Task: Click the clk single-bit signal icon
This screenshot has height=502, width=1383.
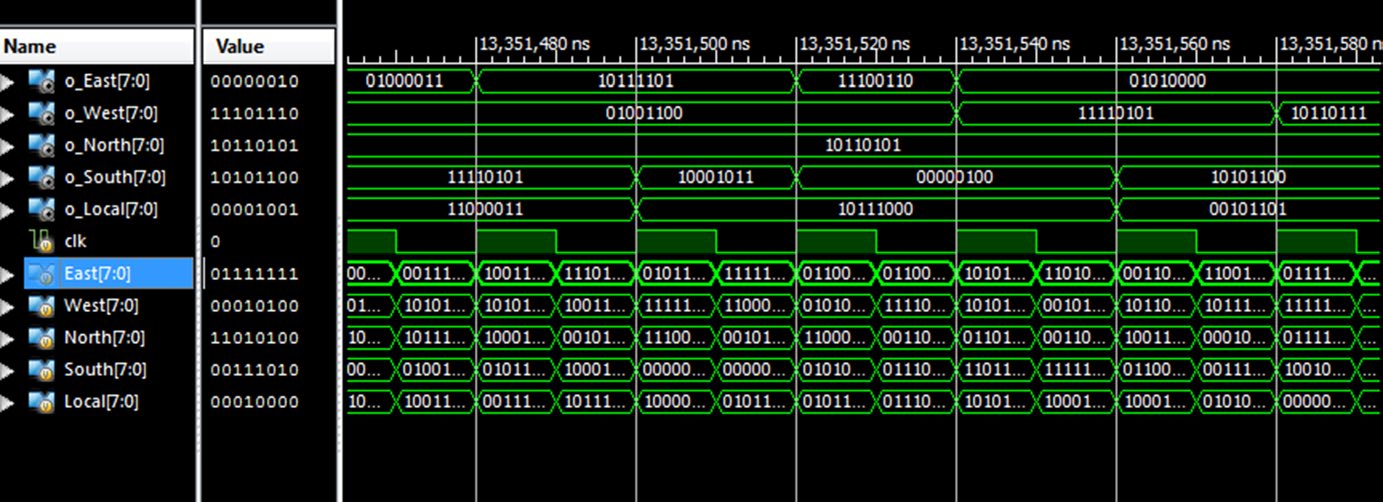Action: (x=41, y=241)
